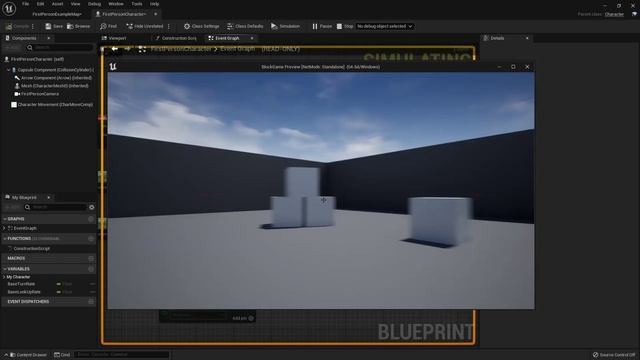Close the Details panel tab
The image size is (640, 360).
[527, 38]
